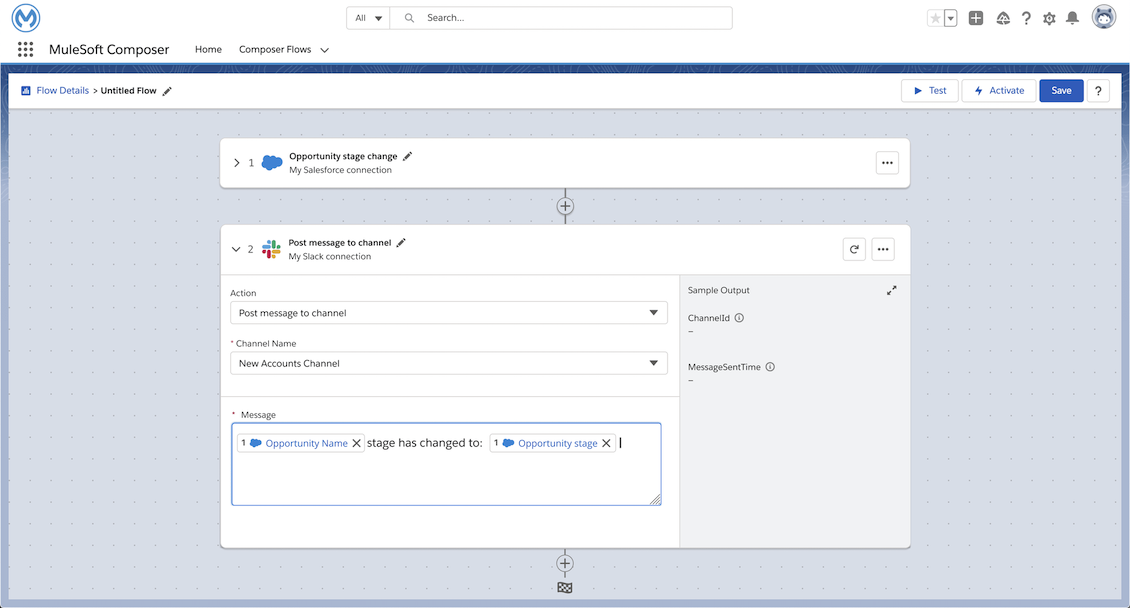The height and width of the screenshot is (608, 1130).
Task: Click the Save button
Action: (1061, 90)
